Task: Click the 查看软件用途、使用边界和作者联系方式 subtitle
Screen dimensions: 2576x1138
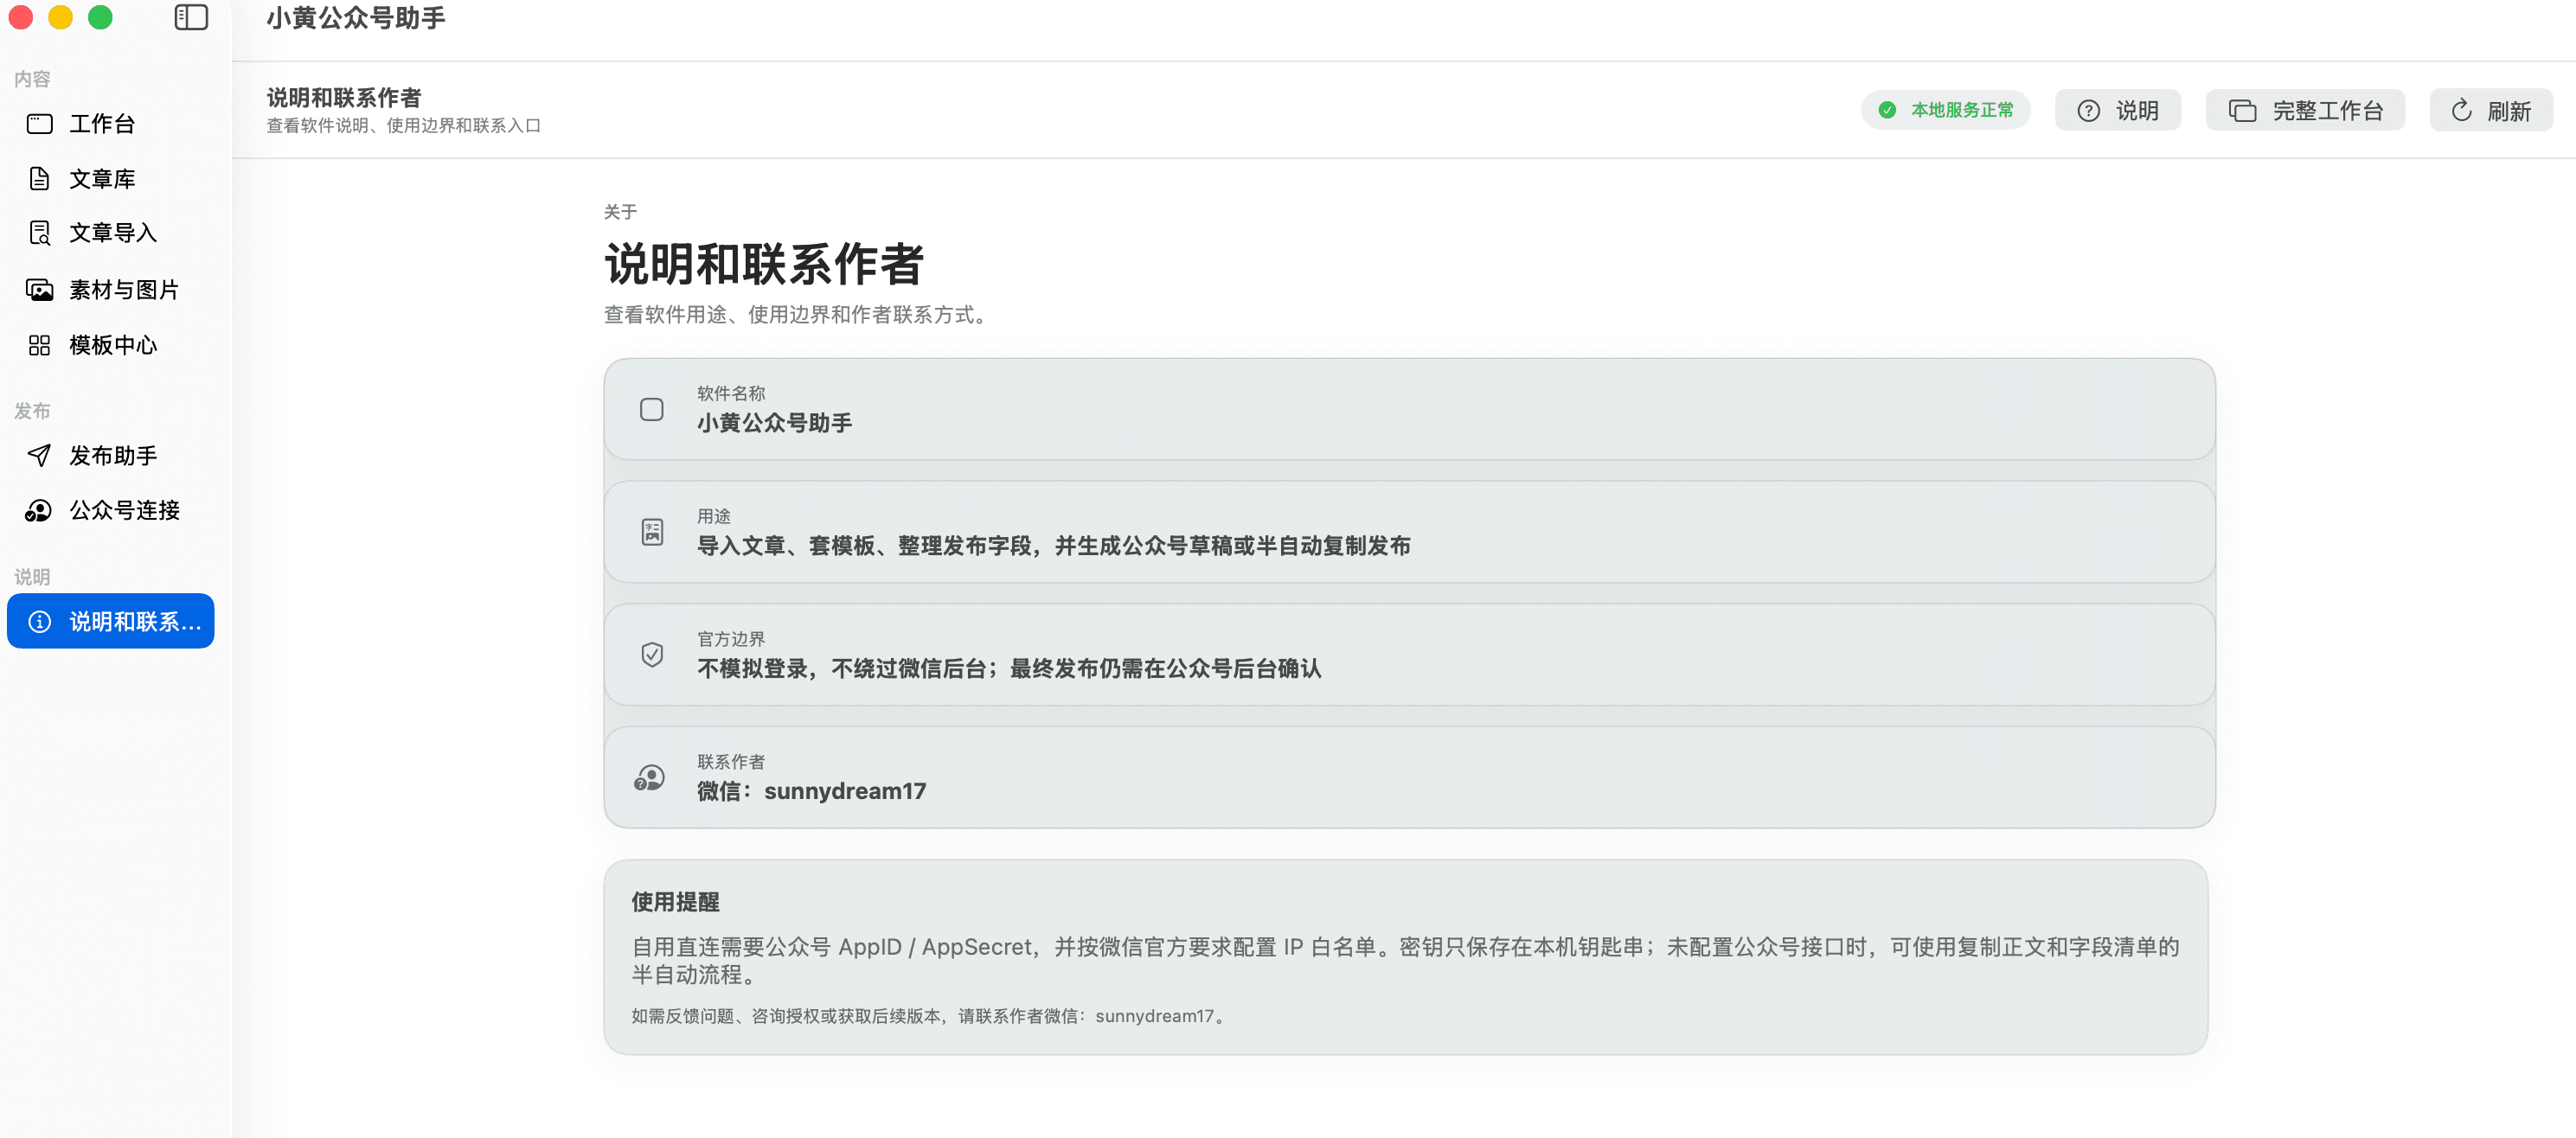Action: [798, 315]
